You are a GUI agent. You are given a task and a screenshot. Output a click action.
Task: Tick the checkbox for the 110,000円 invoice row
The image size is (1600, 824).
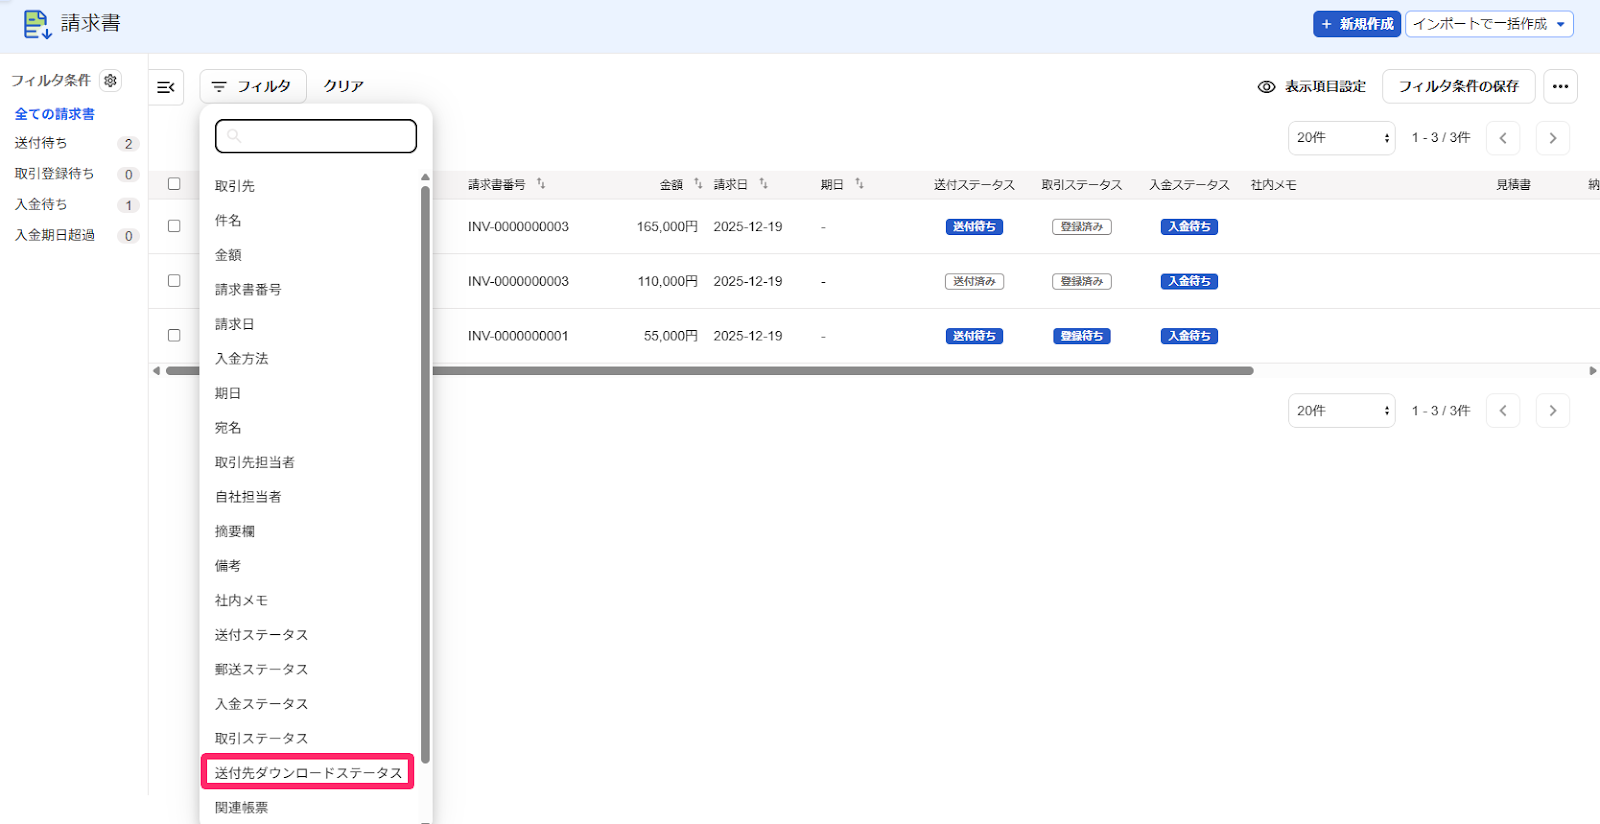click(x=174, y=281)
